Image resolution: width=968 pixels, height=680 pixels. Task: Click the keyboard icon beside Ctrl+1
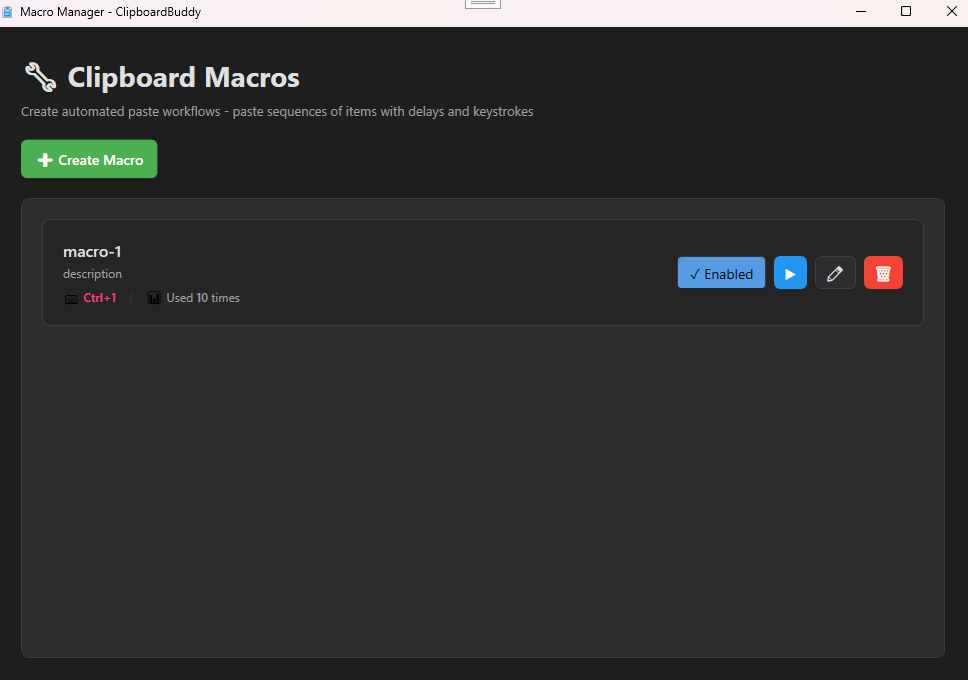pos(70,297)
